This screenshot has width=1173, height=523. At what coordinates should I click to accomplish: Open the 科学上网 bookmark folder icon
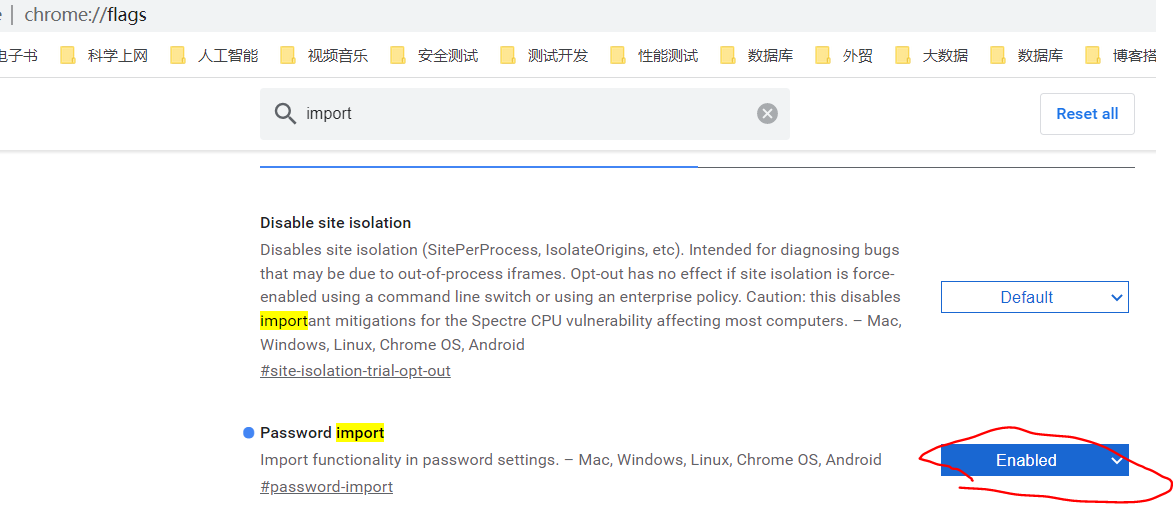click(68, 55)
